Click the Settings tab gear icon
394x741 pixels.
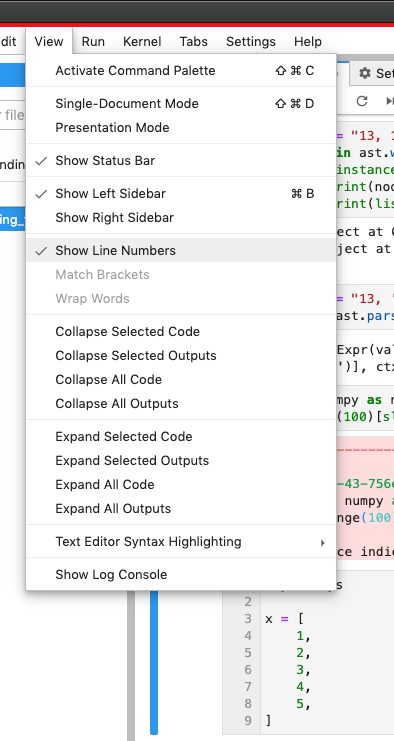[365, 73]
